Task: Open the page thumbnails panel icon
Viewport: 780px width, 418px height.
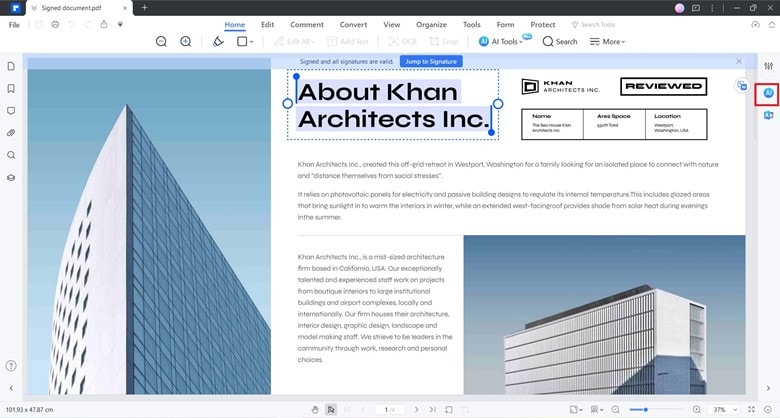Action: point(11,66)
